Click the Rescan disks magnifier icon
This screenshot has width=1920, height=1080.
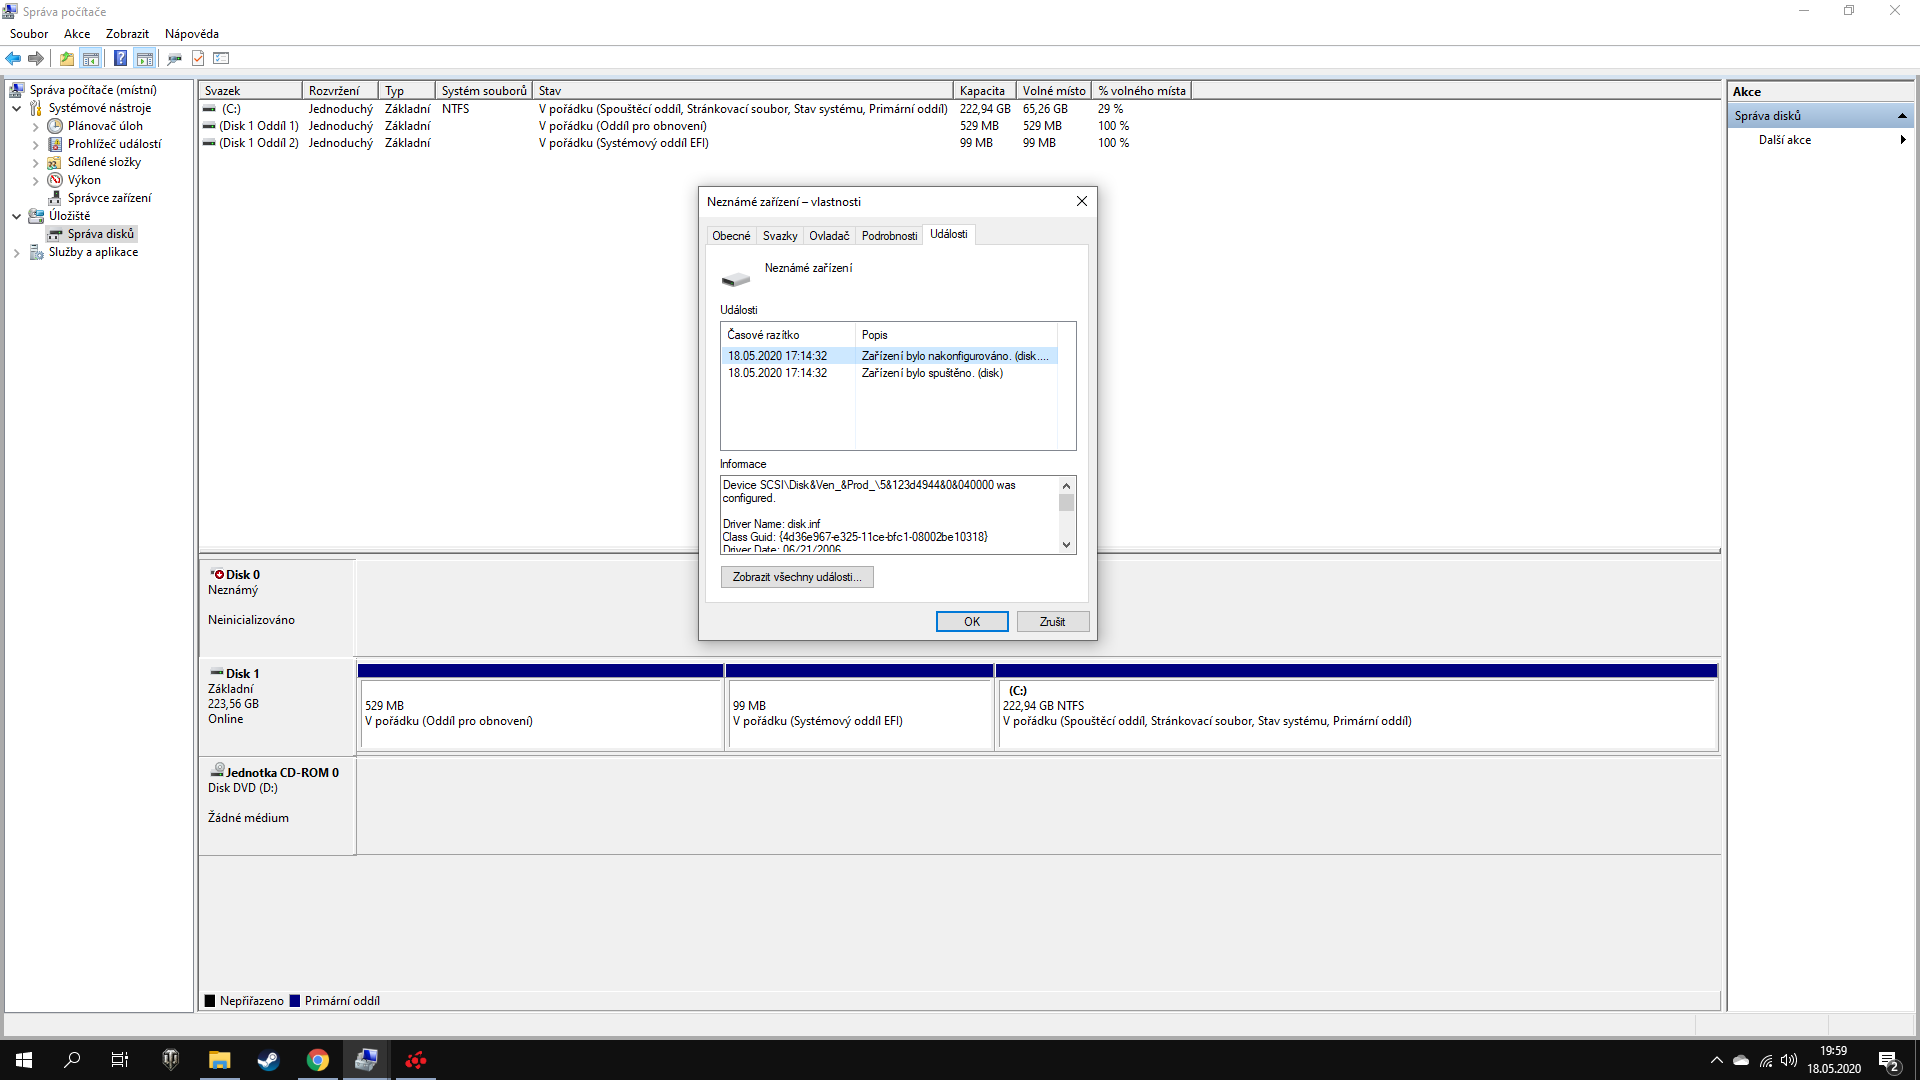174,59
